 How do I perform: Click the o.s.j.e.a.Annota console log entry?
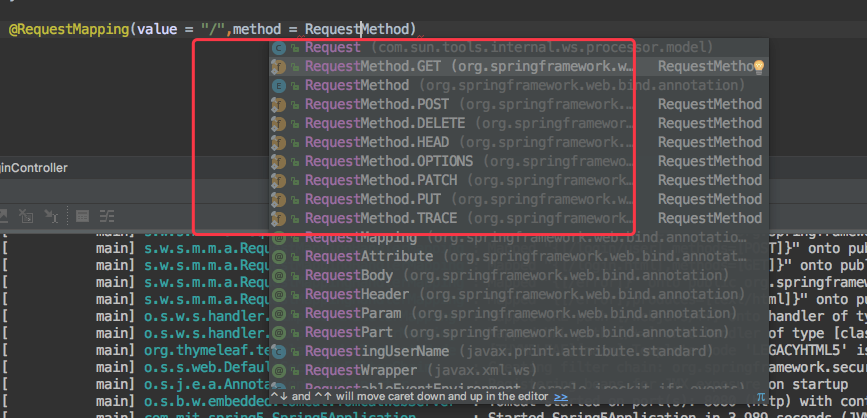(x=206, y=385)
